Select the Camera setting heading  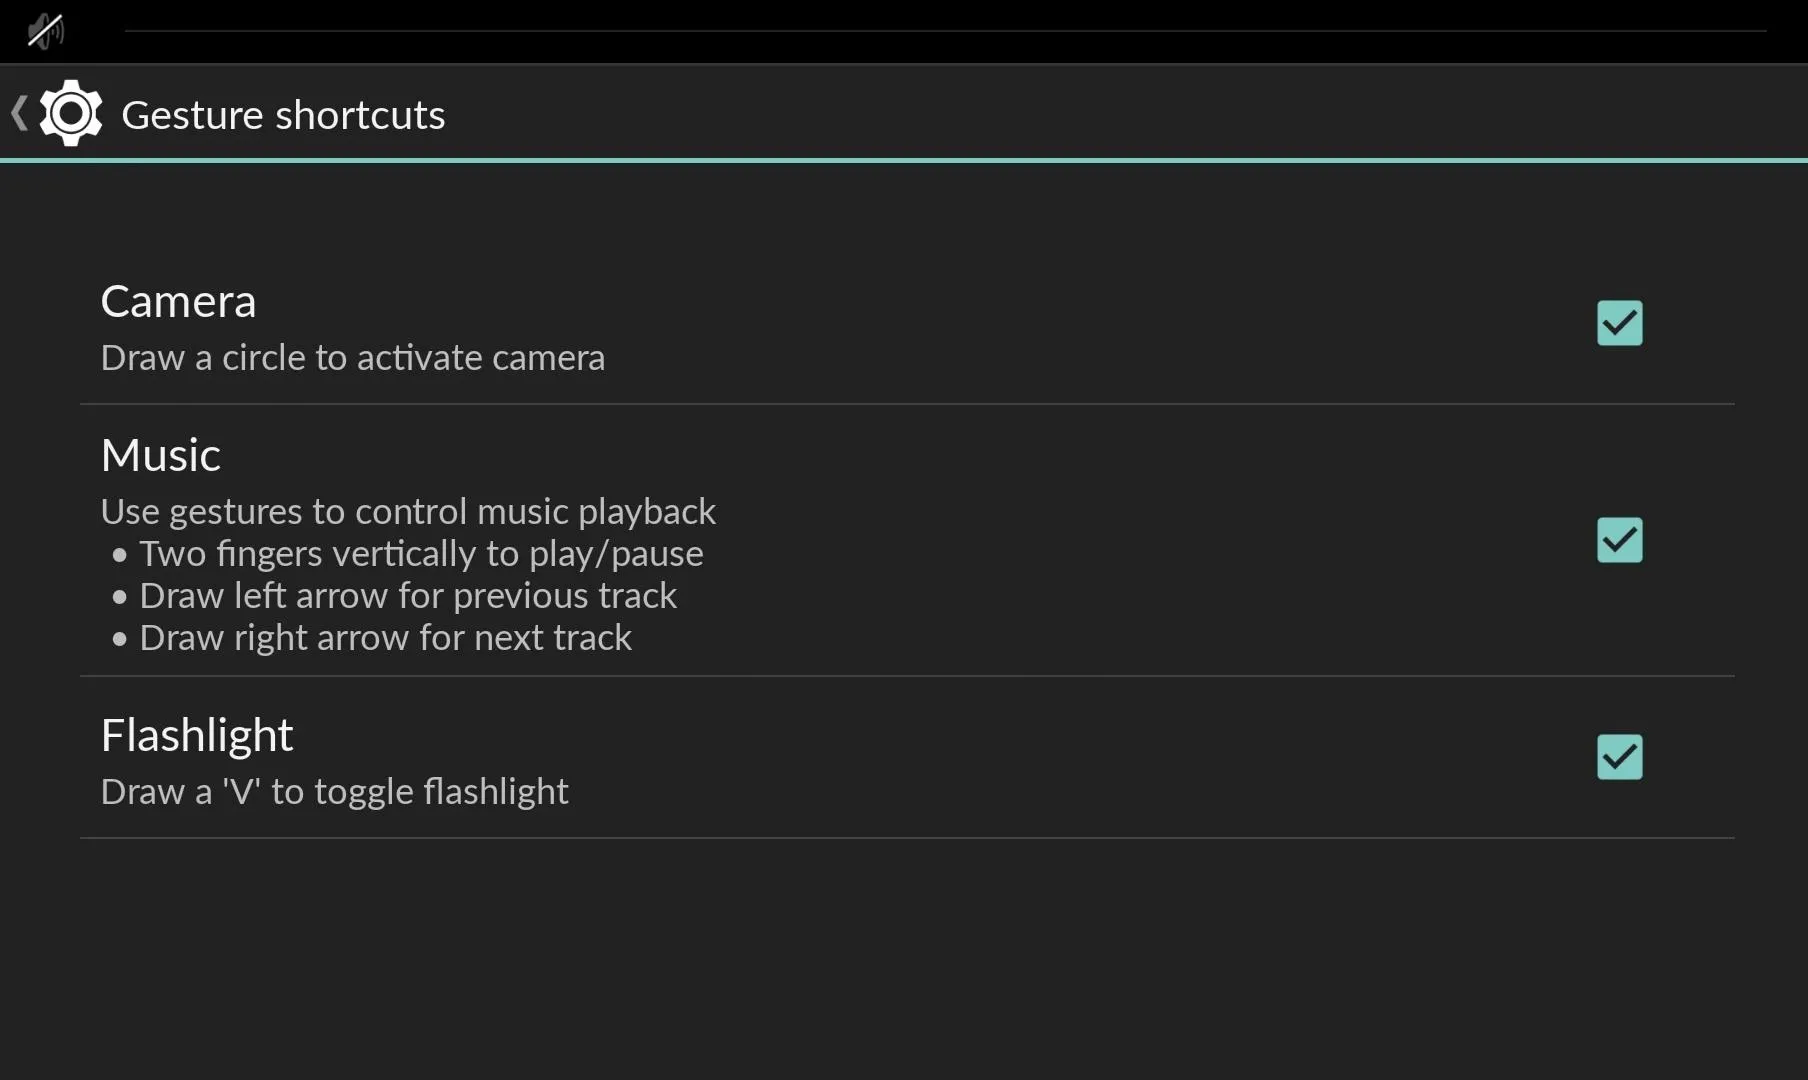(x=179, y=301)
